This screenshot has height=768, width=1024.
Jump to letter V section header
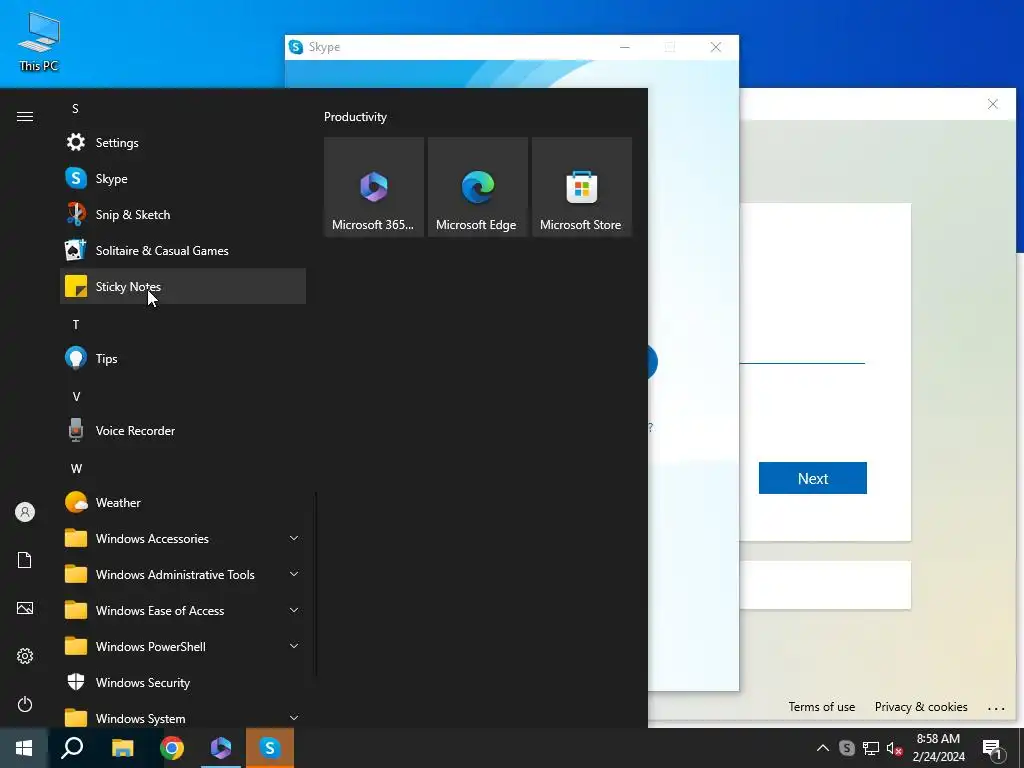pyautogui.click(x=76, y=396)
